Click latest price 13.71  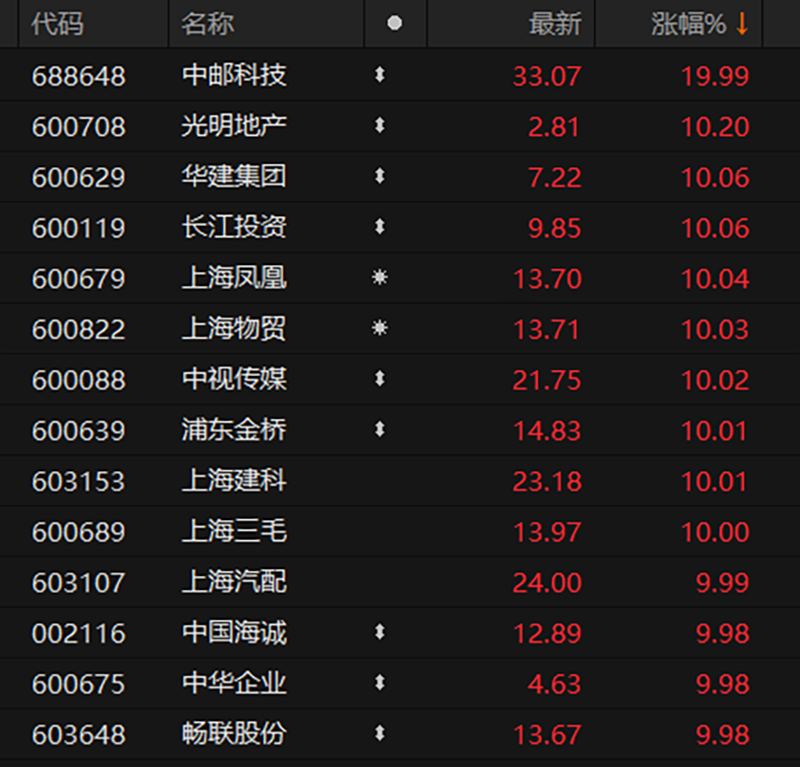(x=547, y=329)
